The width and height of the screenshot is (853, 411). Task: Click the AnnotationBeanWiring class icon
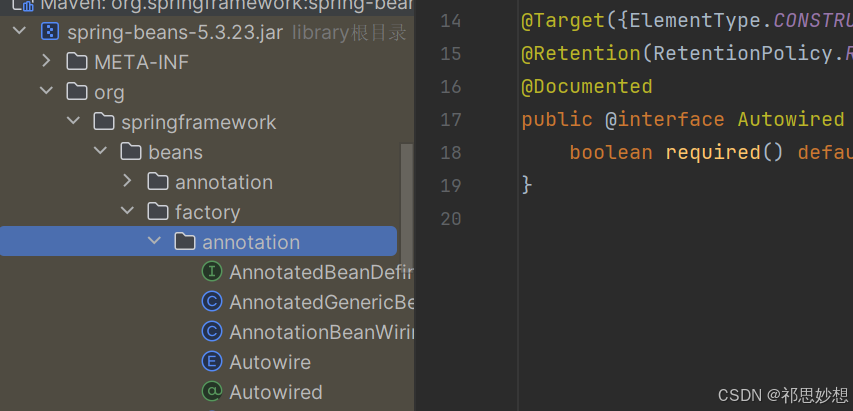[x=212, y=331]
